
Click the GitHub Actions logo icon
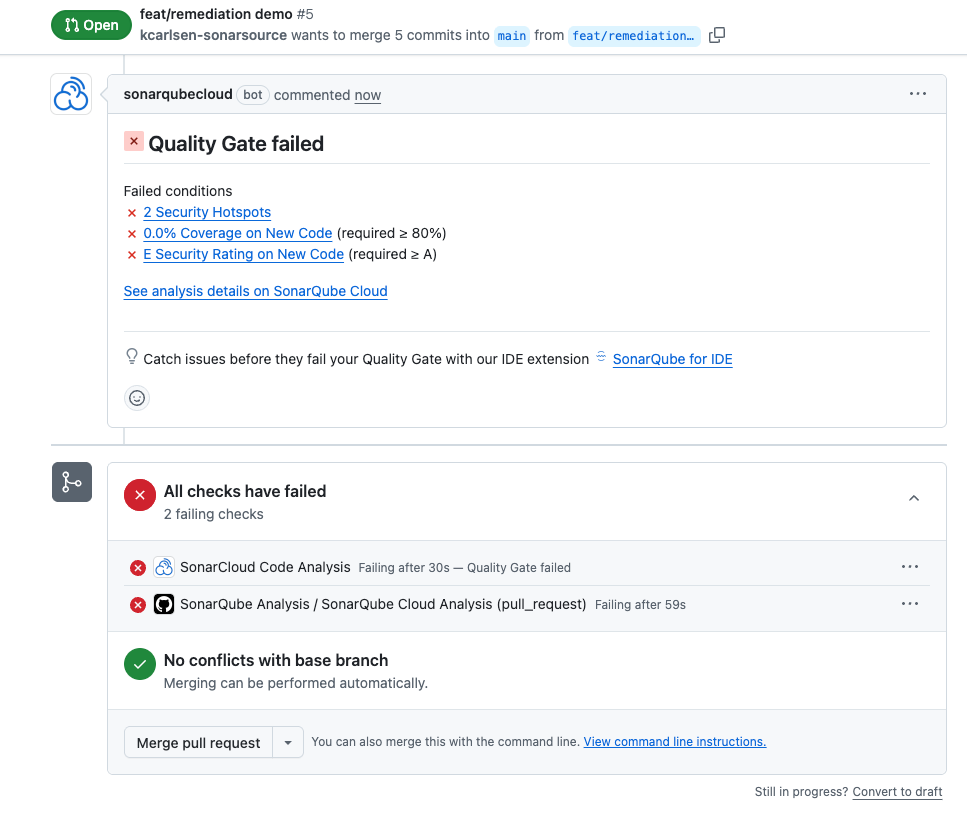[164, 604]
